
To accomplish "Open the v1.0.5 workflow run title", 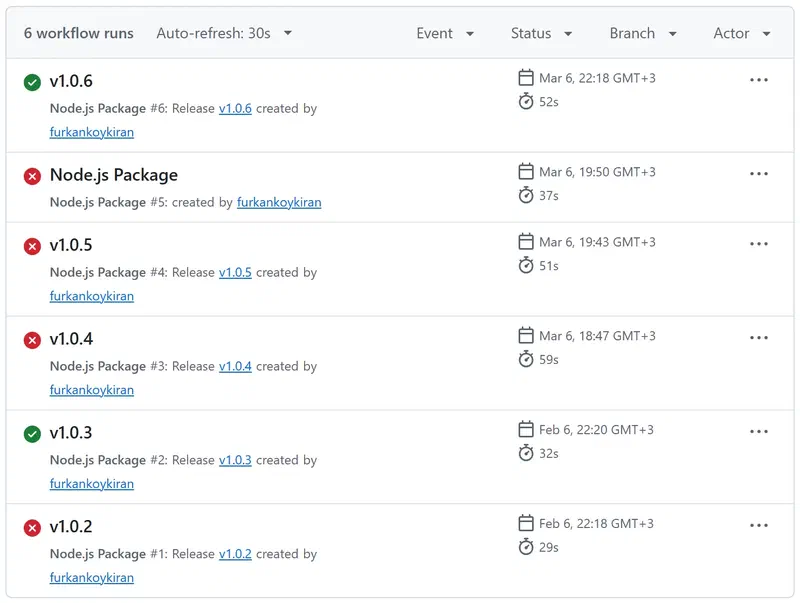I will [x=71, y=245].
